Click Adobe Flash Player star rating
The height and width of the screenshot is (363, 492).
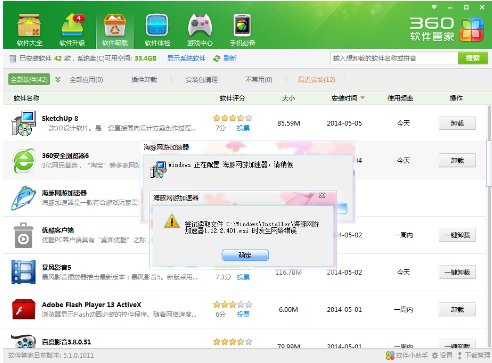click(x=232, y=304)
